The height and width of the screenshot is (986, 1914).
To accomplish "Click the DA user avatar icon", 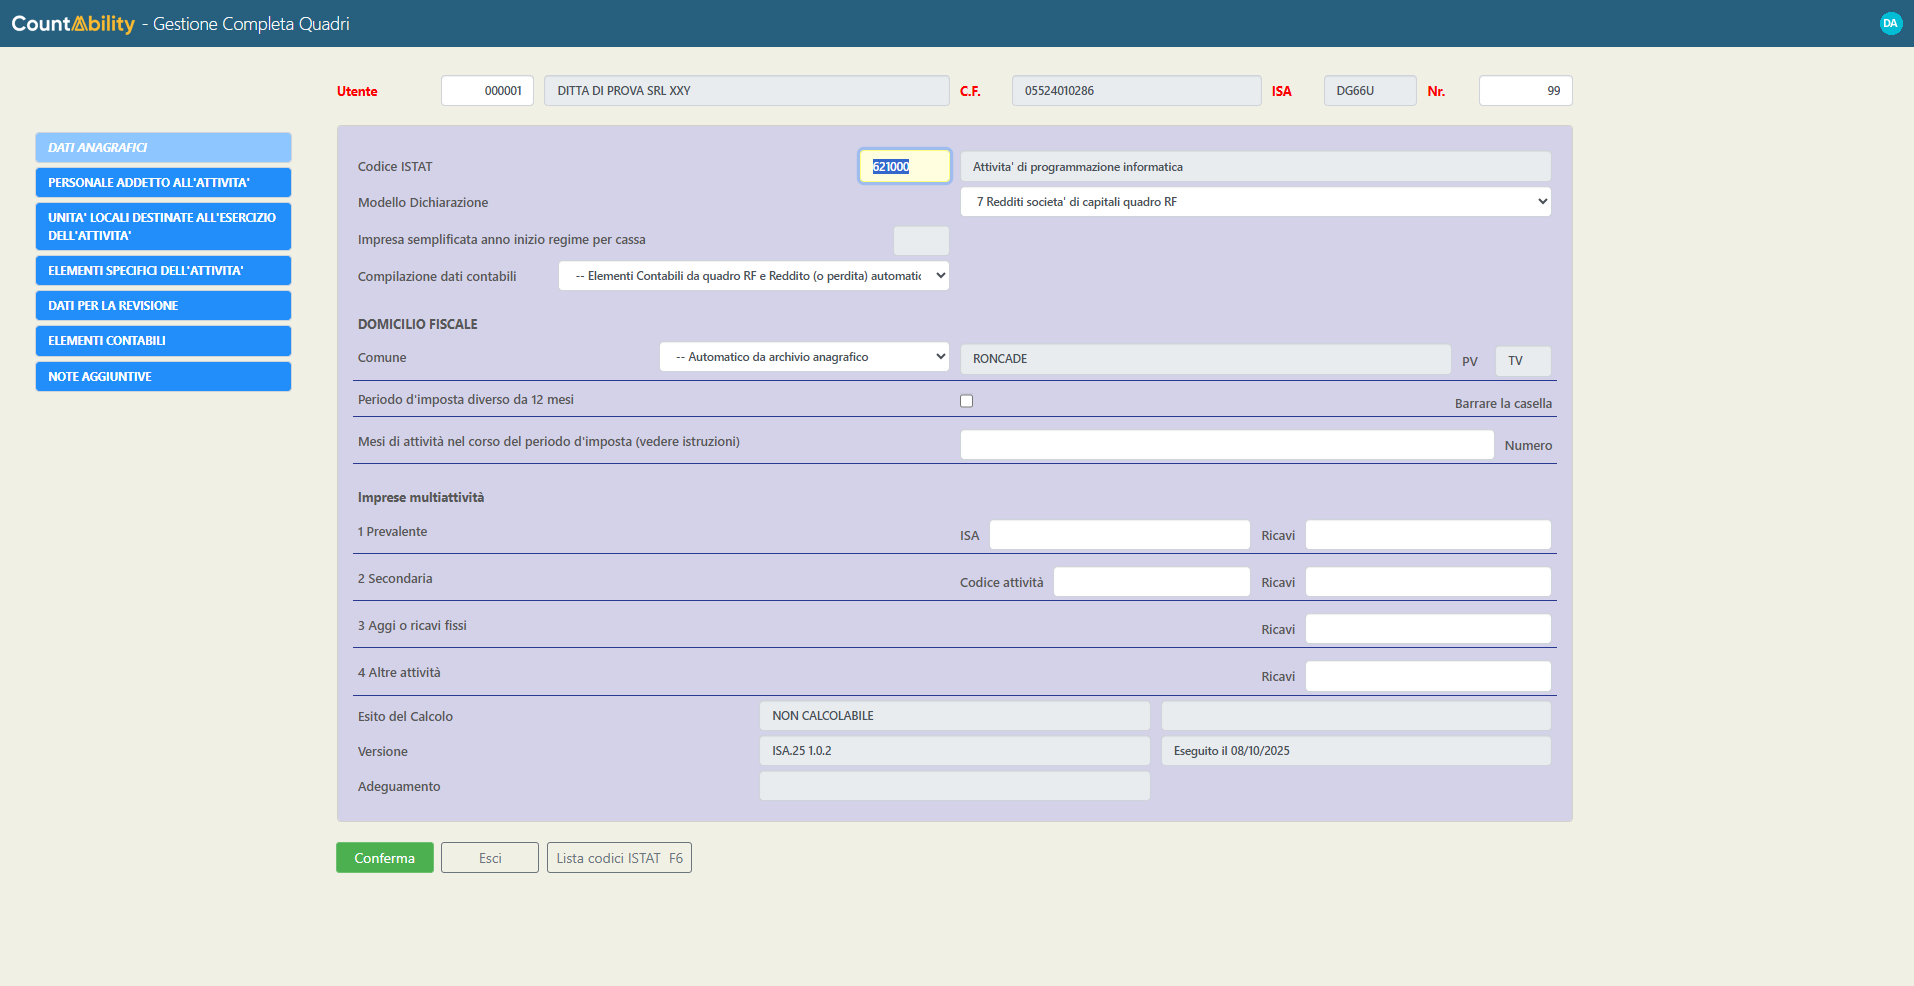I will [x=1890, y=23].
